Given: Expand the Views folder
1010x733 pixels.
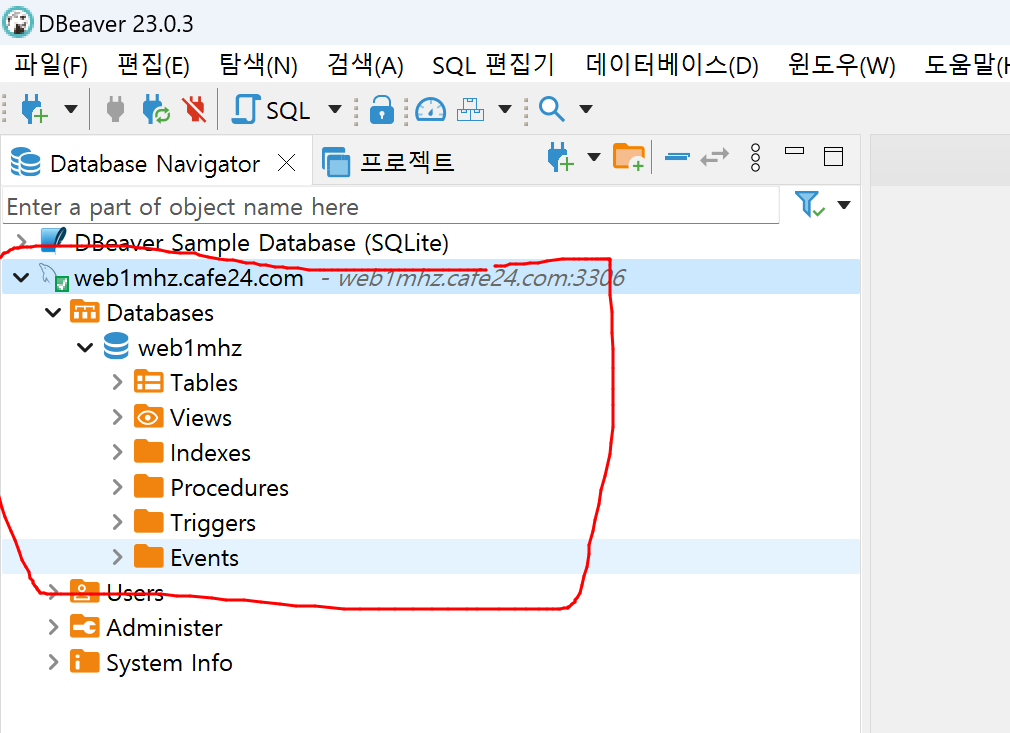Looking at the screenshot, I should tap(117, 417).
